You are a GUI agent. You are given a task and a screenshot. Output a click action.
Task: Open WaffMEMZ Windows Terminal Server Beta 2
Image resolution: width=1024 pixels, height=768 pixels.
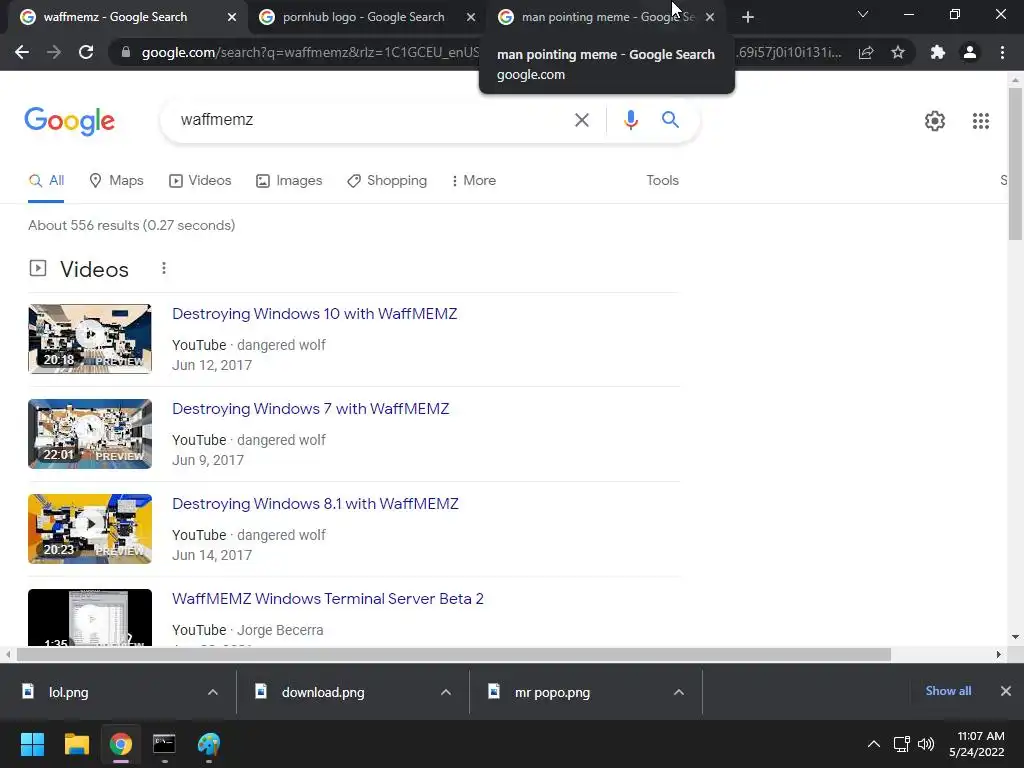click(328, 599)
